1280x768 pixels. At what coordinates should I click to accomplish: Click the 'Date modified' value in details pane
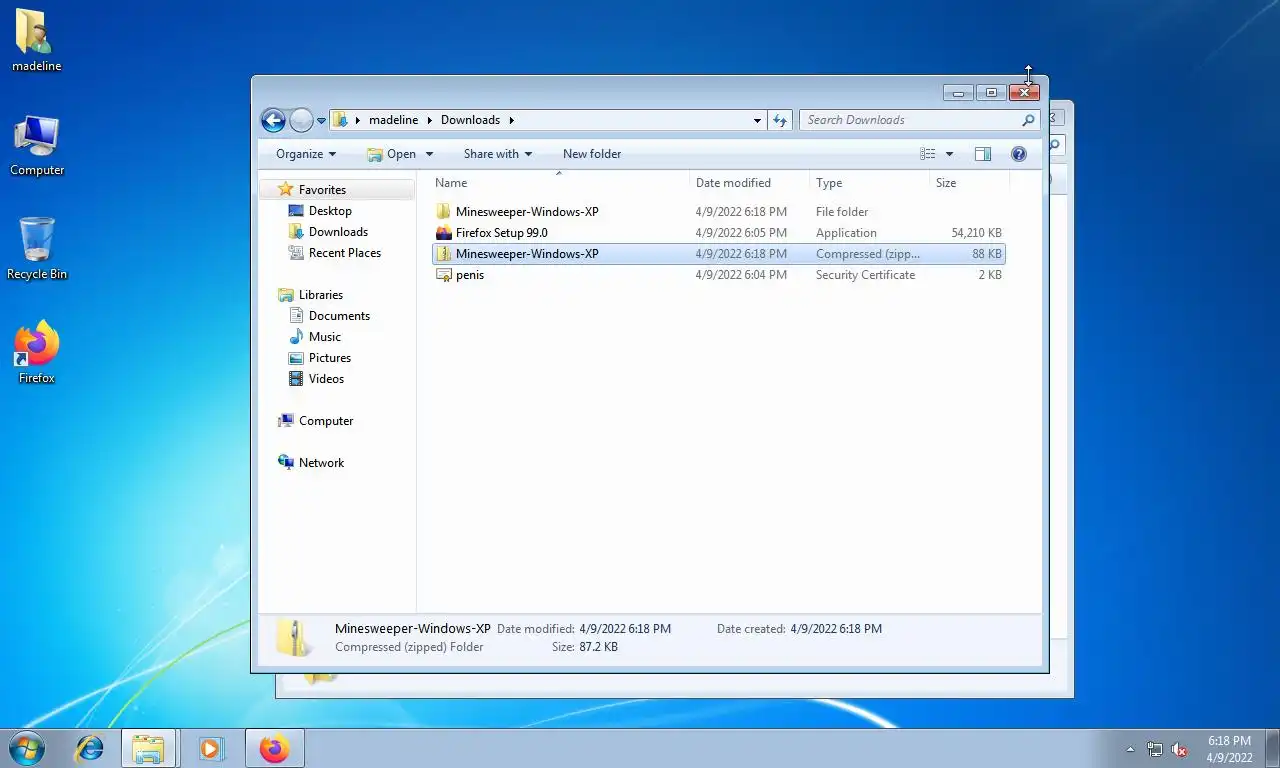tap(625, 629)
